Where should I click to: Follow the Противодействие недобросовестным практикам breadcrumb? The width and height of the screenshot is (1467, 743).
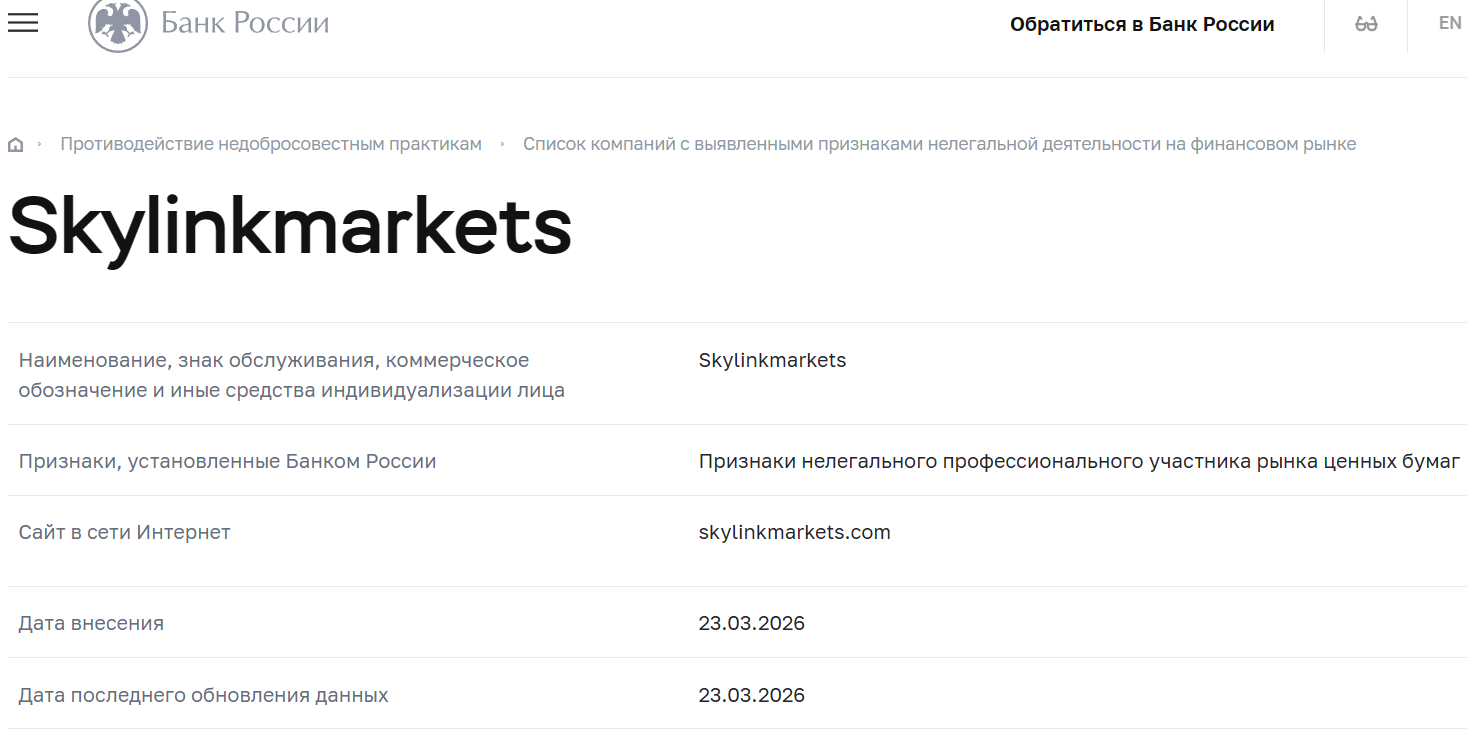(270, 143)
